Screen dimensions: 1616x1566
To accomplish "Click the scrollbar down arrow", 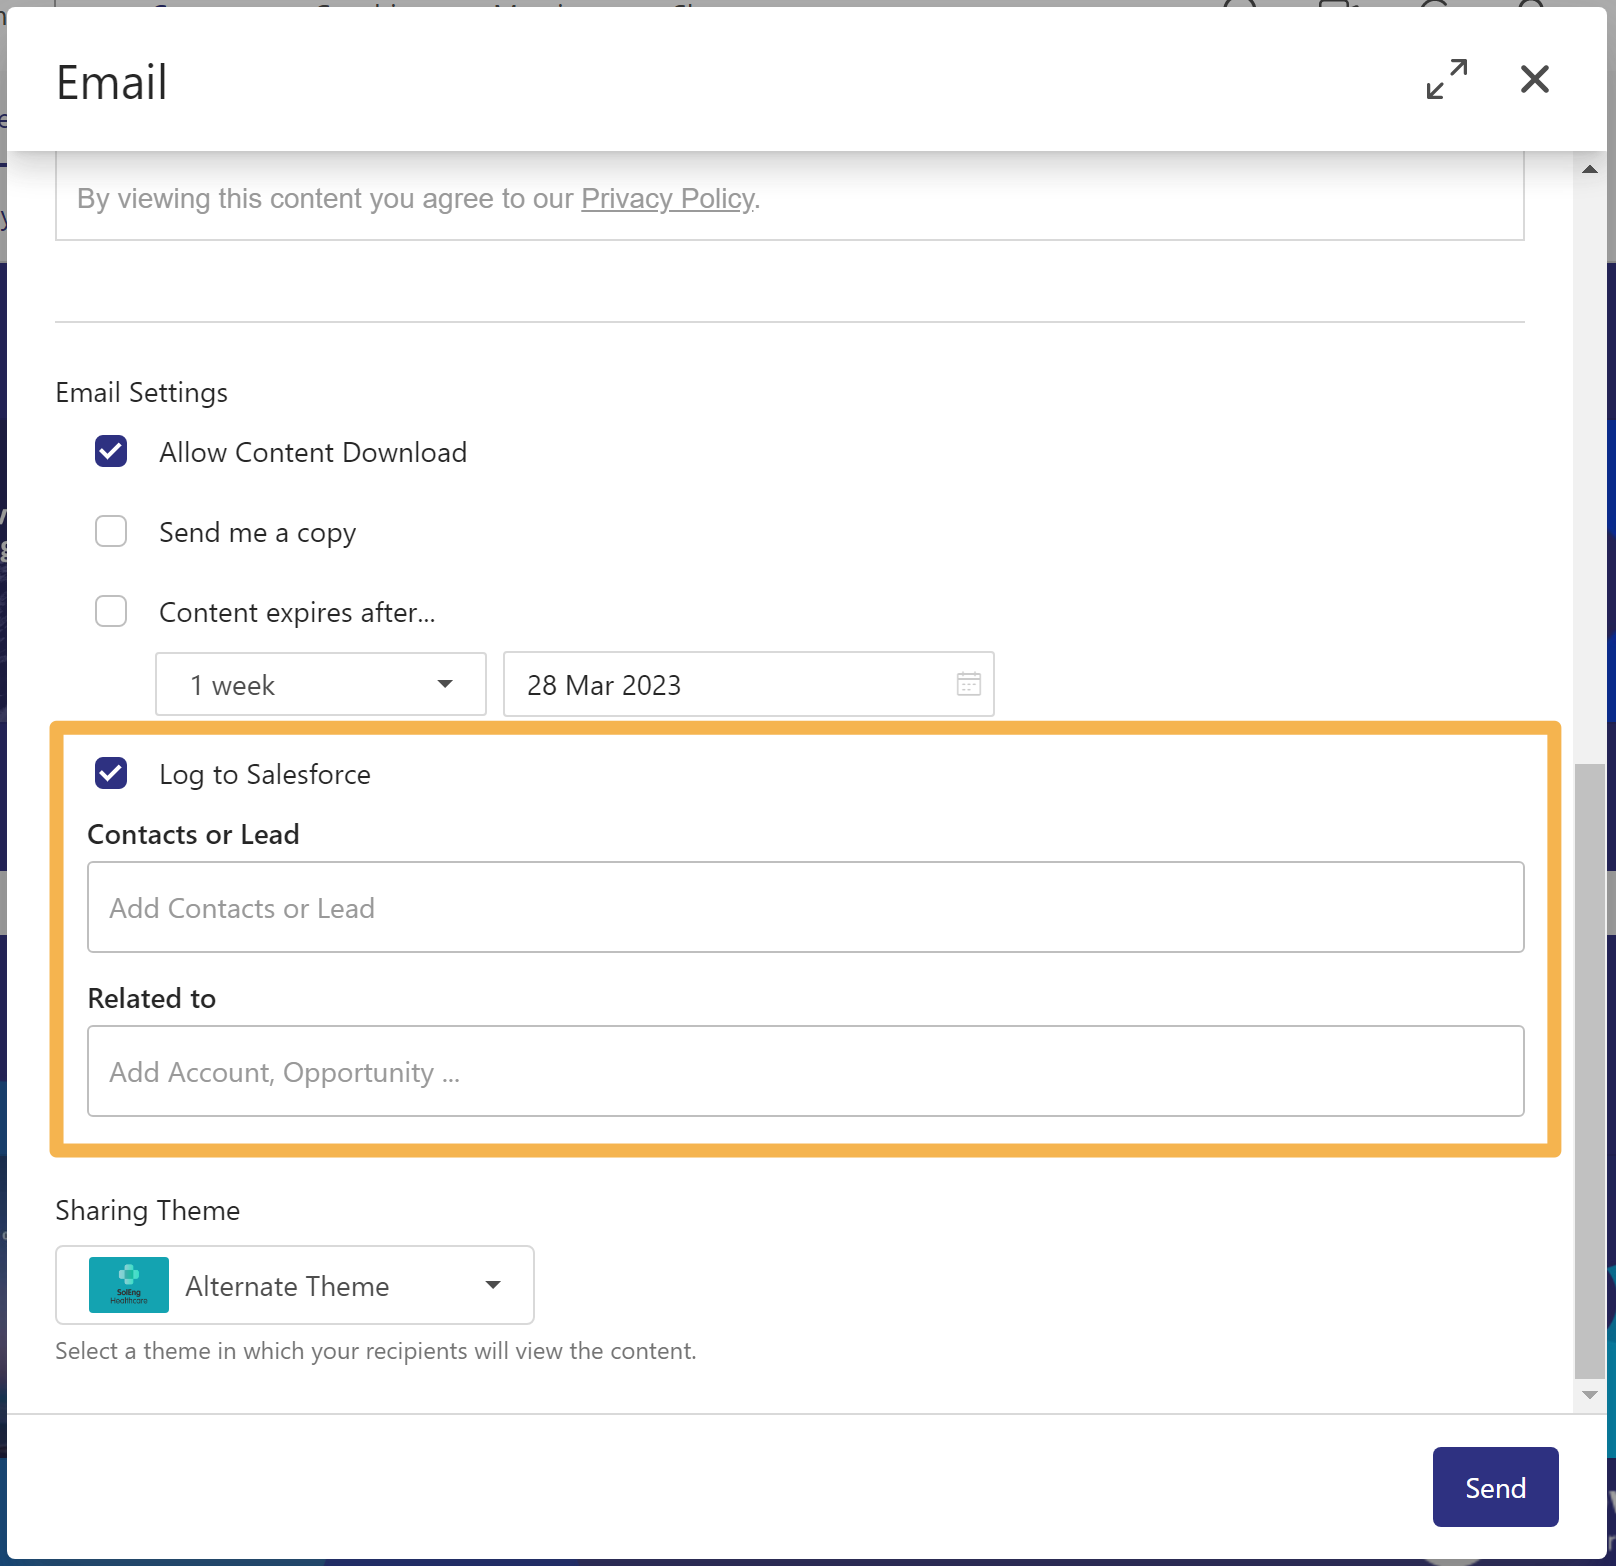I will [1589, 1395].
